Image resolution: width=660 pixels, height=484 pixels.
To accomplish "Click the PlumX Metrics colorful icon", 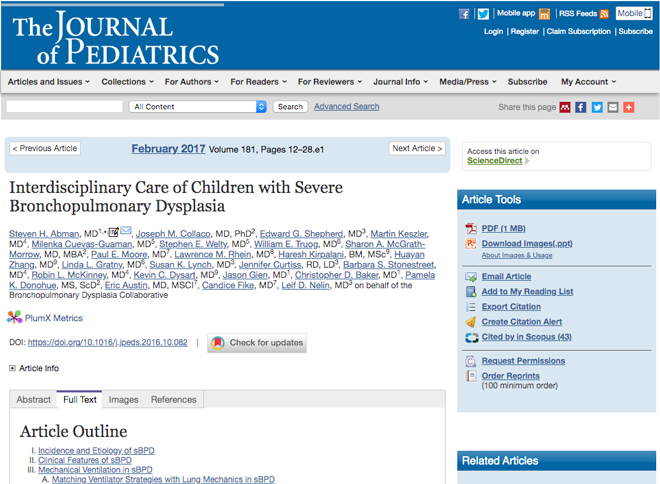I will [x=14, y=317].
